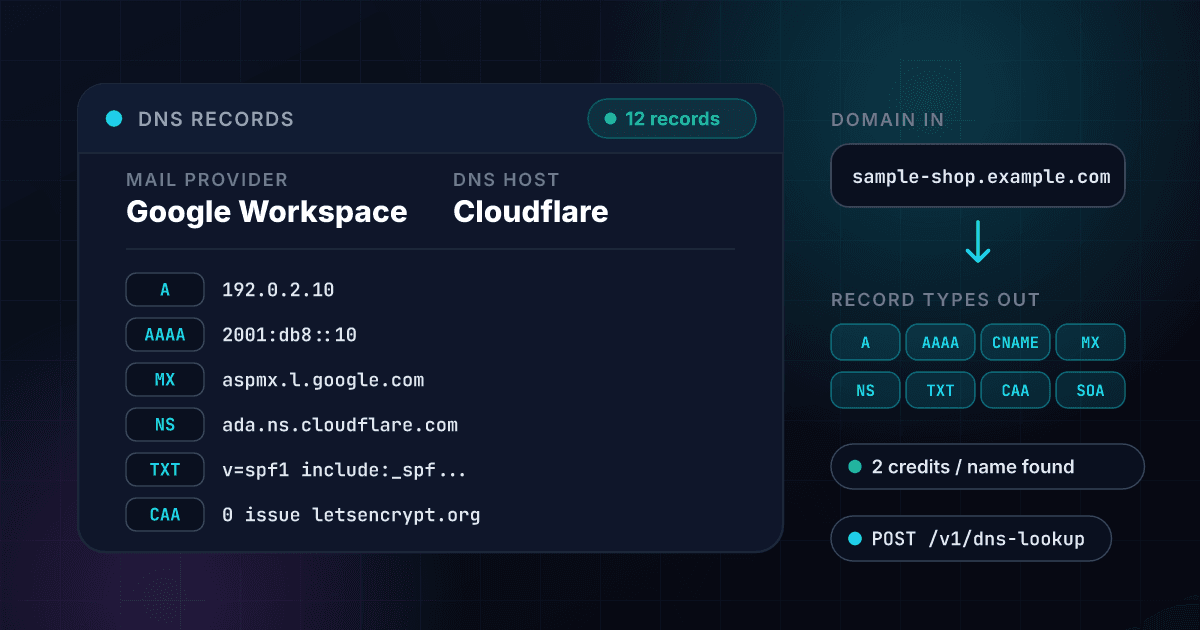Select the 2001:db8::10 IPv6 value
This screenshot has width=1200, height=630.
289,335
